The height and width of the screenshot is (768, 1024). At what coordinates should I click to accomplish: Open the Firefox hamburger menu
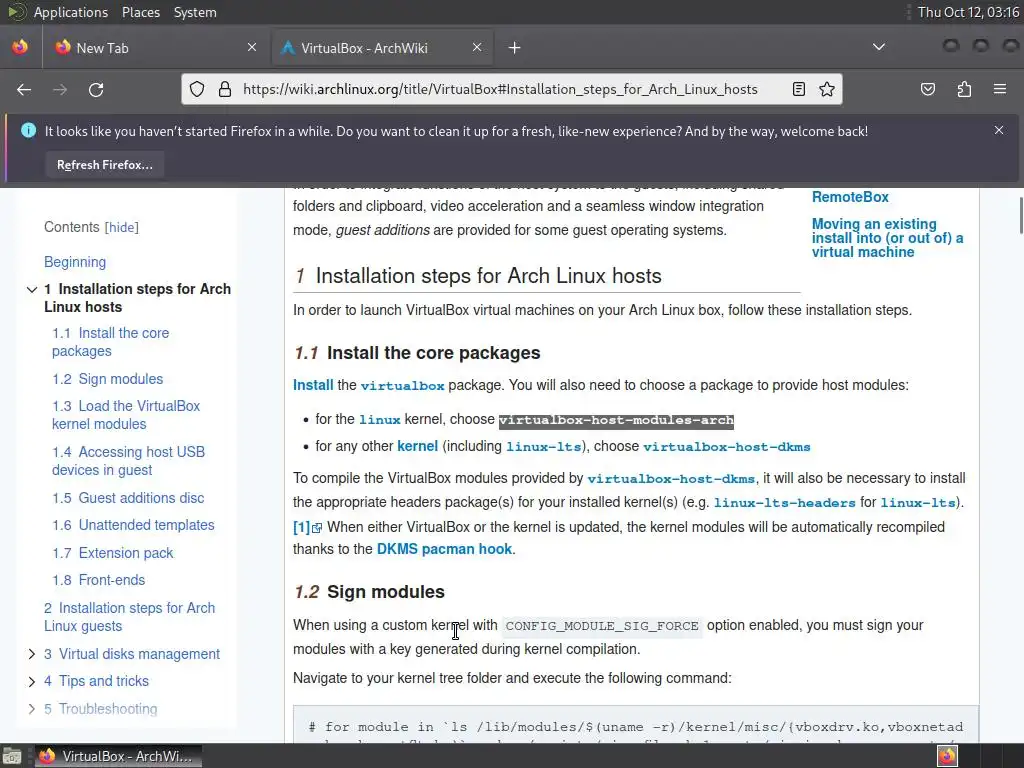point(1000,89)
